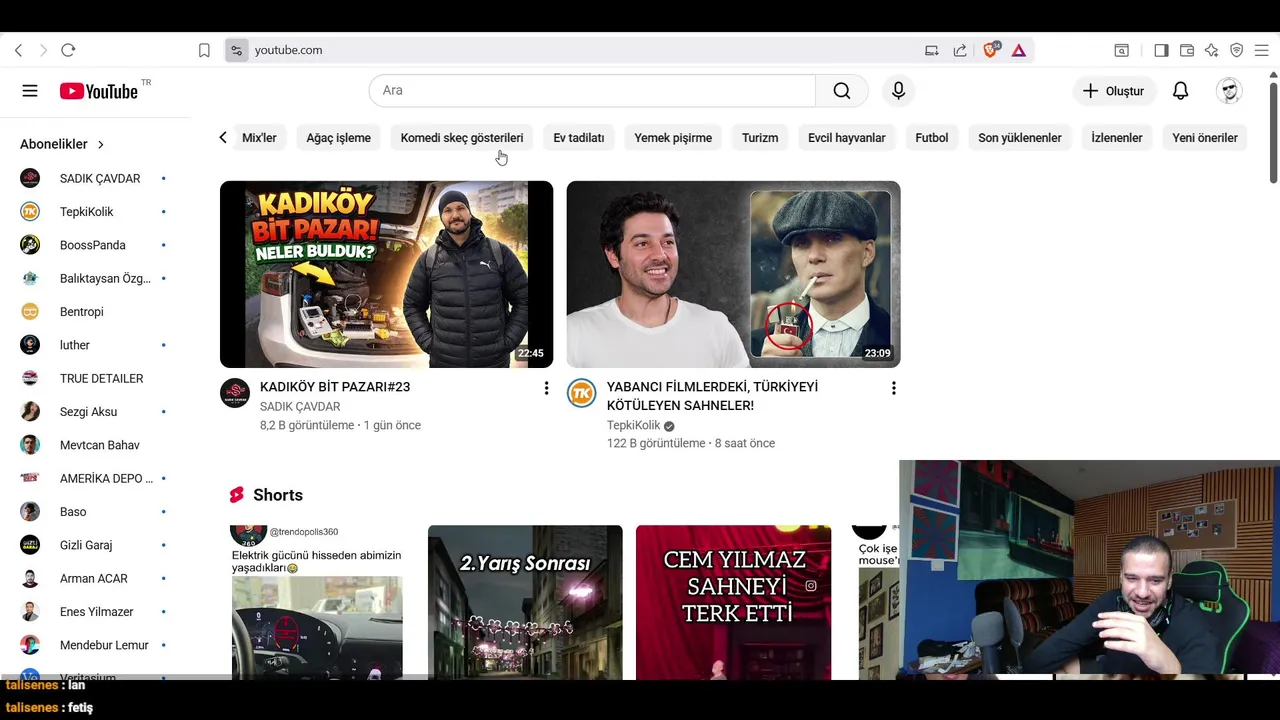This screenshot has height=720, width=1280.
Task: Open options for YABANCI FİLMLERDEKİ video
Action: [893, 388]
